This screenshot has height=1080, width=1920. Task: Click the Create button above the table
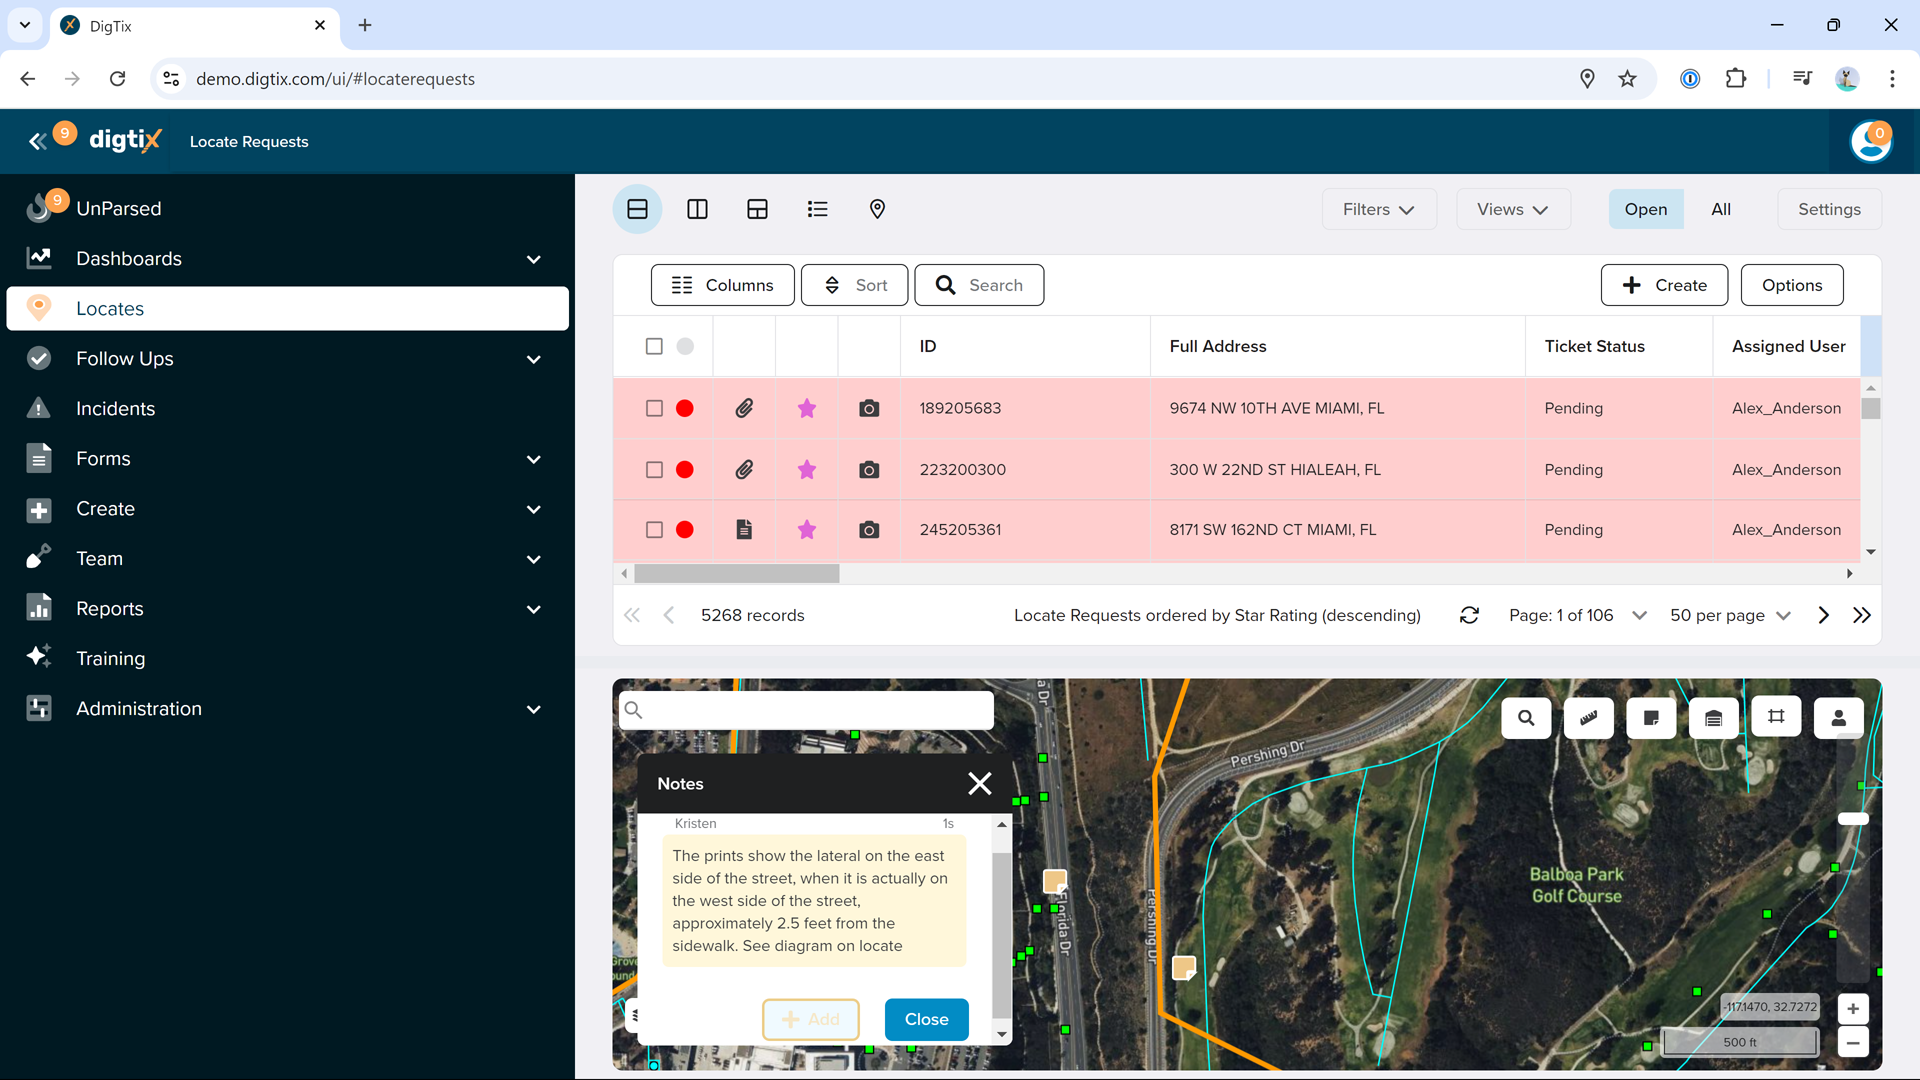1664,285
